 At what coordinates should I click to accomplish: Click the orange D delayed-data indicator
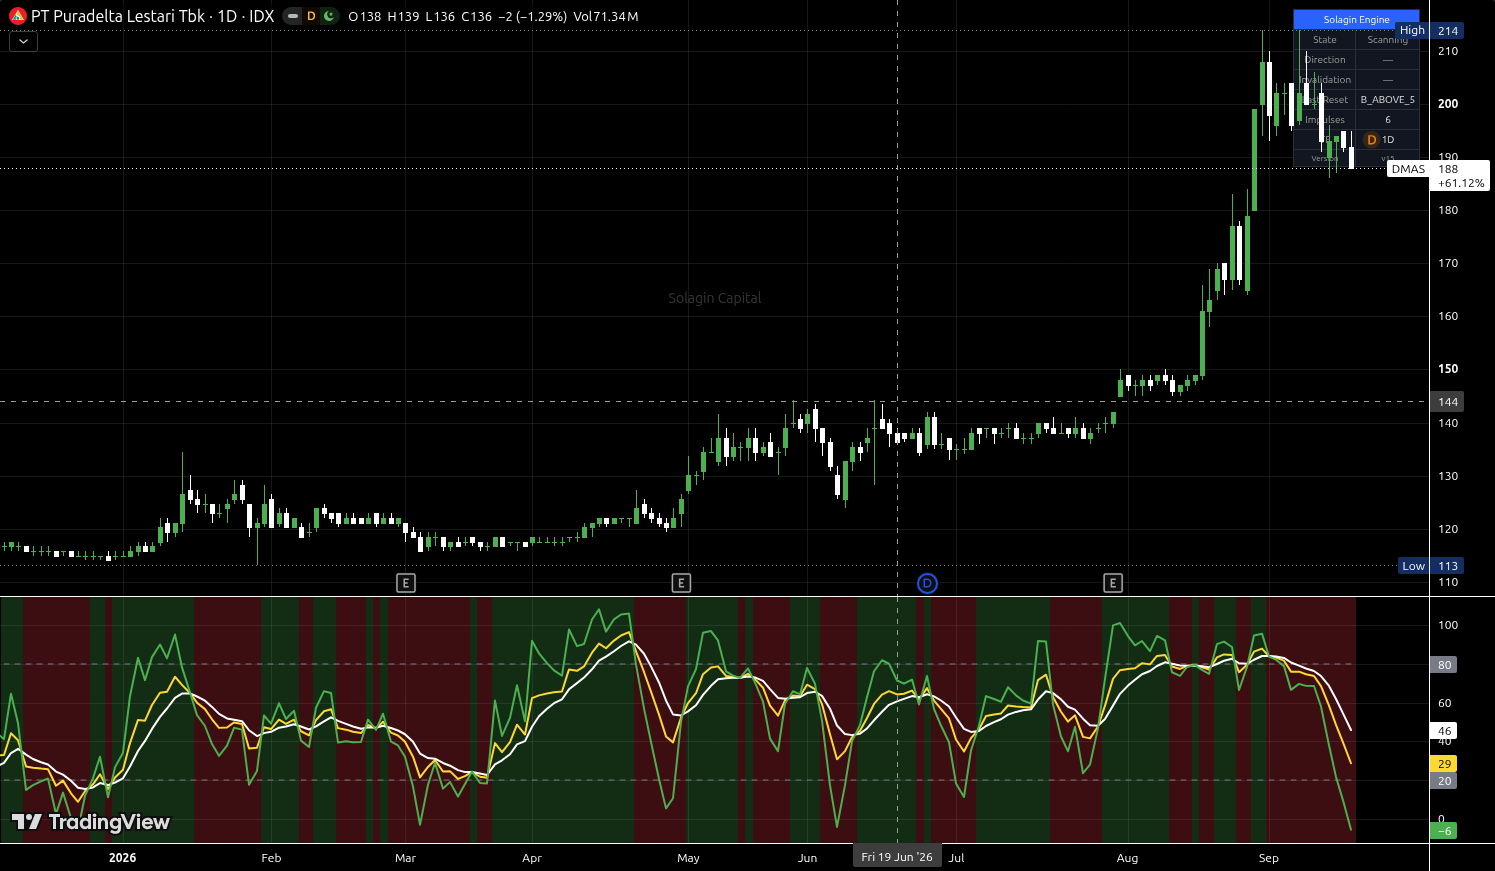(x=311, y=16)
